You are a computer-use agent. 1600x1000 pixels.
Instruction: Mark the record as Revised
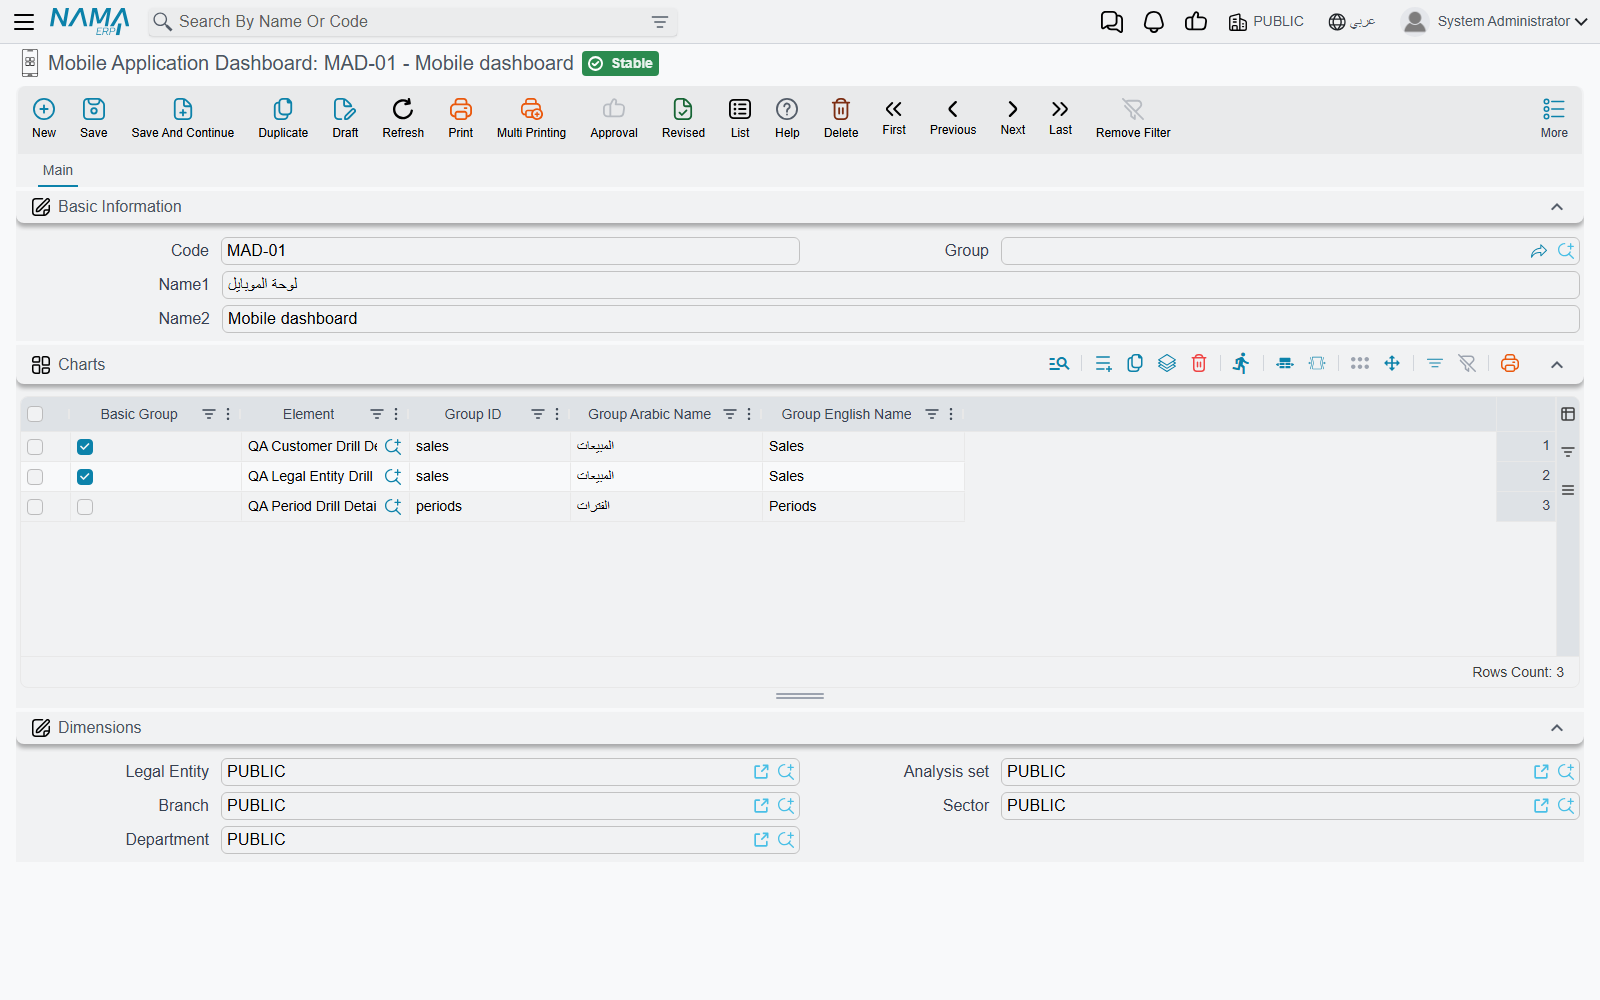click(x=683, y=118)
